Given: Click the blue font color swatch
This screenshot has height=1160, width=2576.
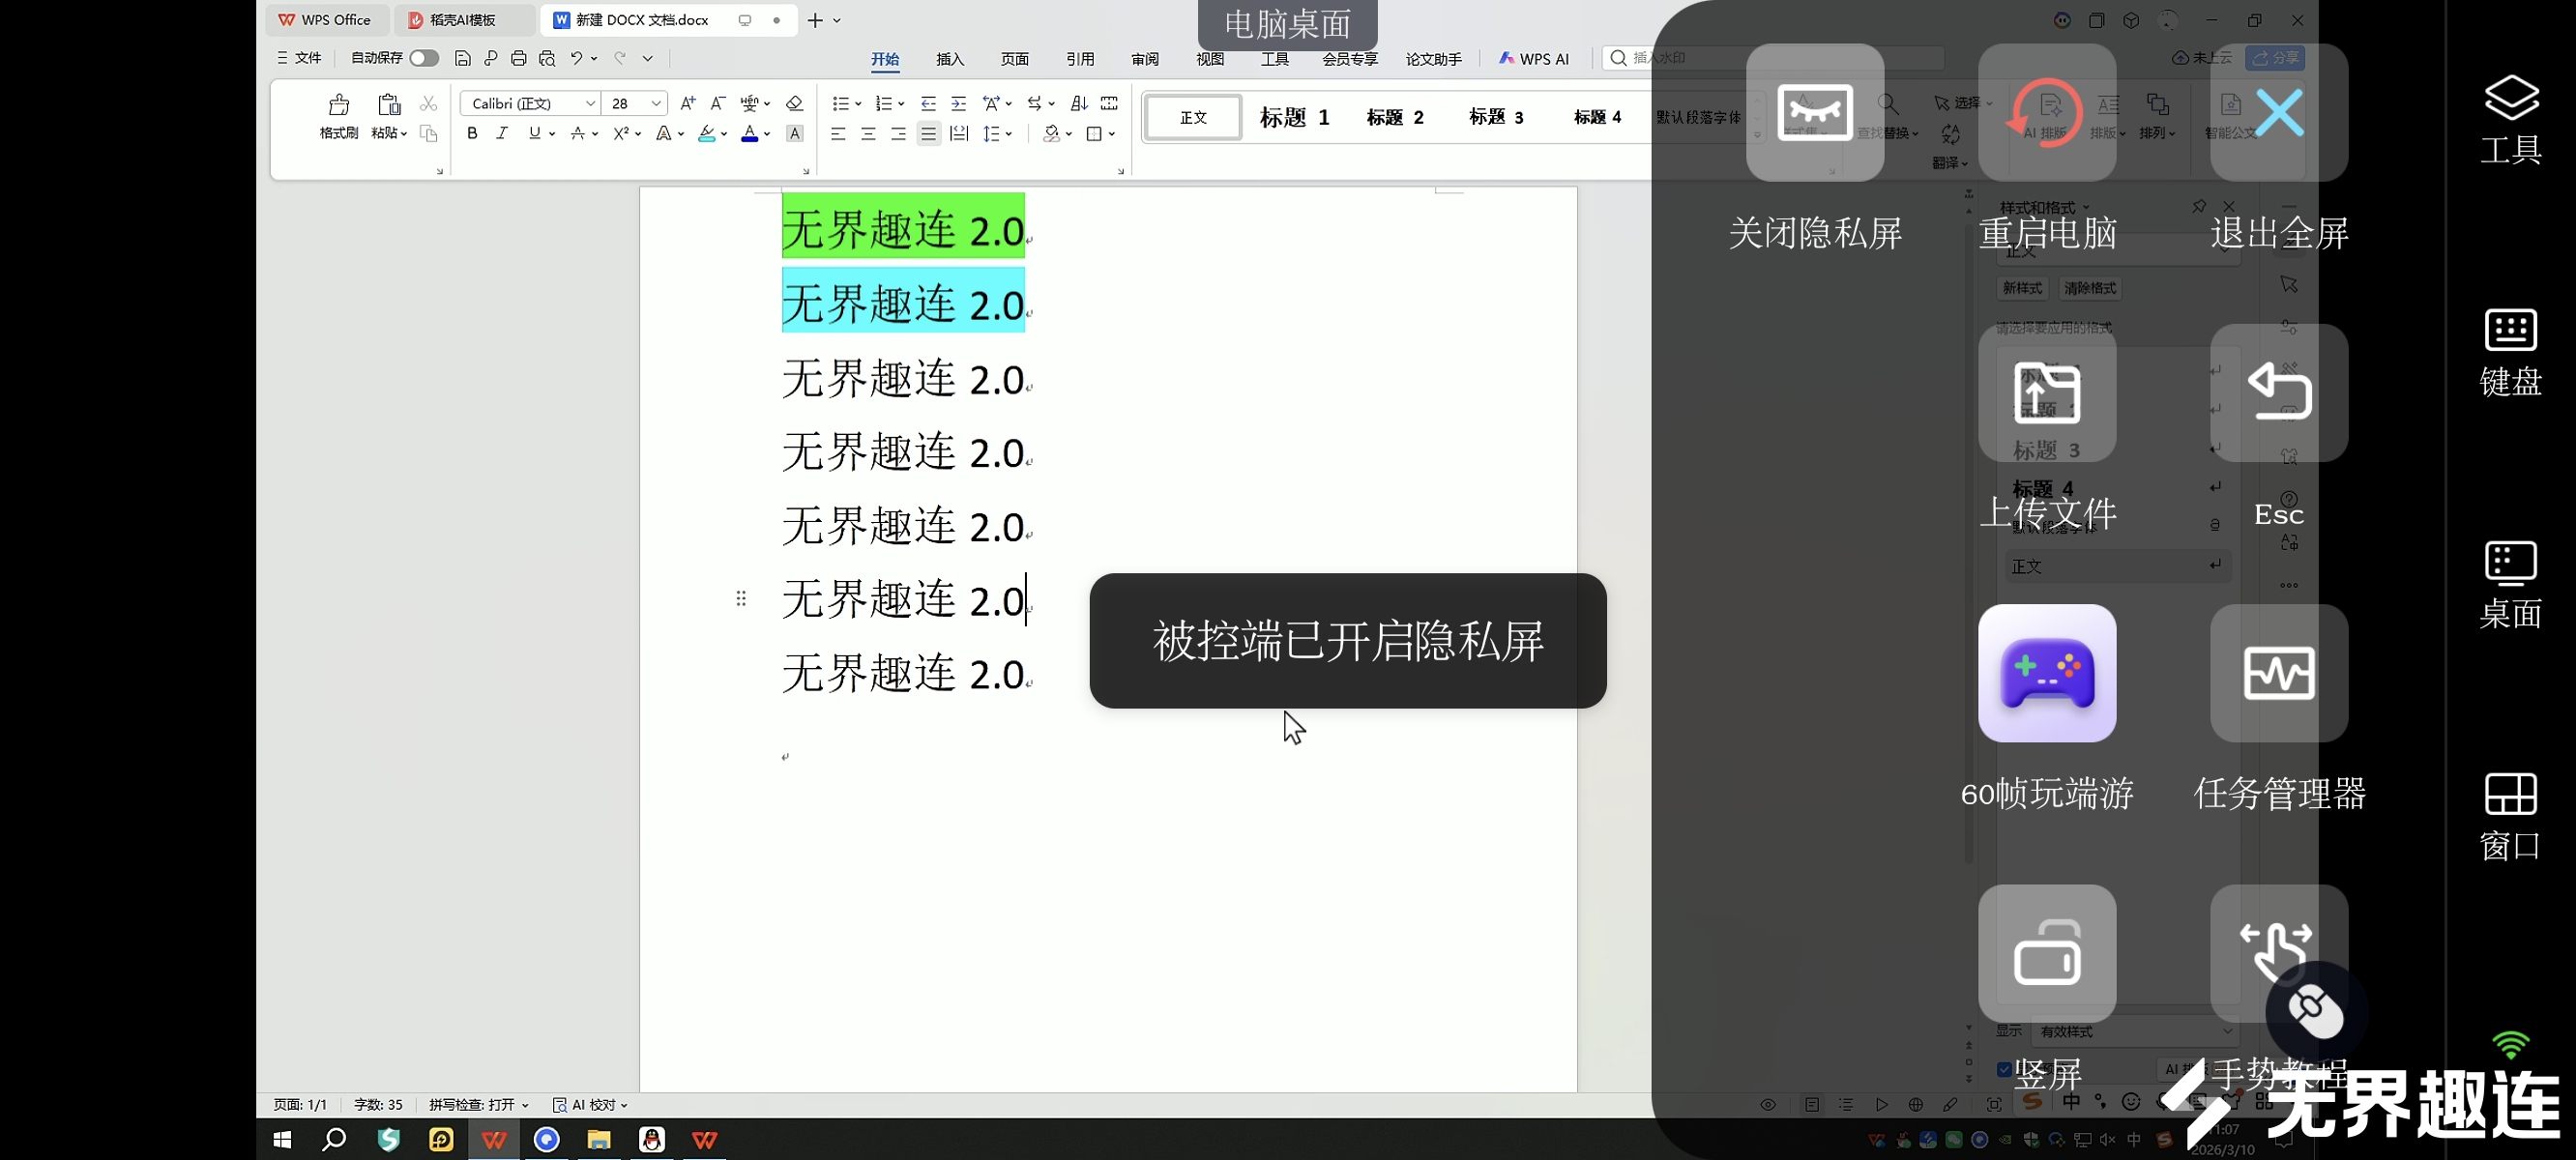Looking at the screenshot, I should click(x=750, y=133).
